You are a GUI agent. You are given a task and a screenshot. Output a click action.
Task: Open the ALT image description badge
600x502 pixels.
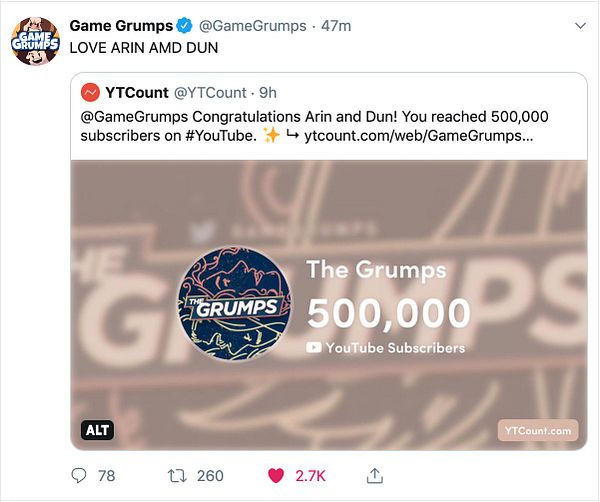97,430
